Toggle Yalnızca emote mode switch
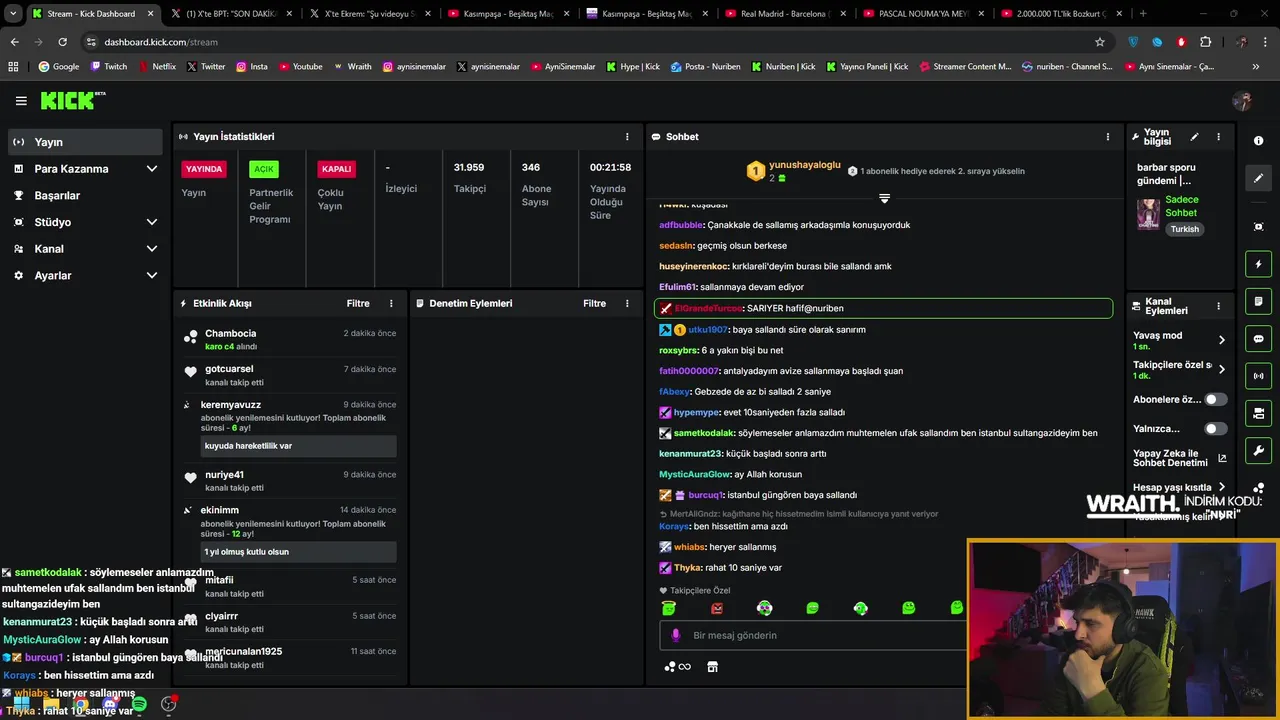 [x=1215, y=429]
